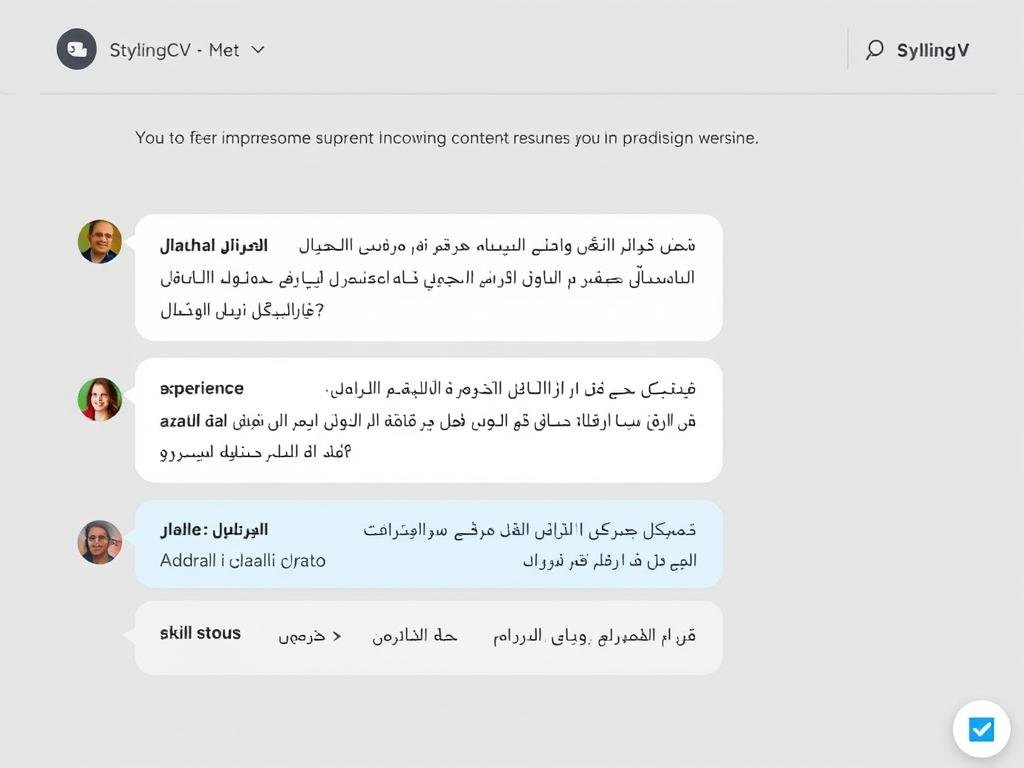Click the magnifier next to SyllingV

[875, 49]
